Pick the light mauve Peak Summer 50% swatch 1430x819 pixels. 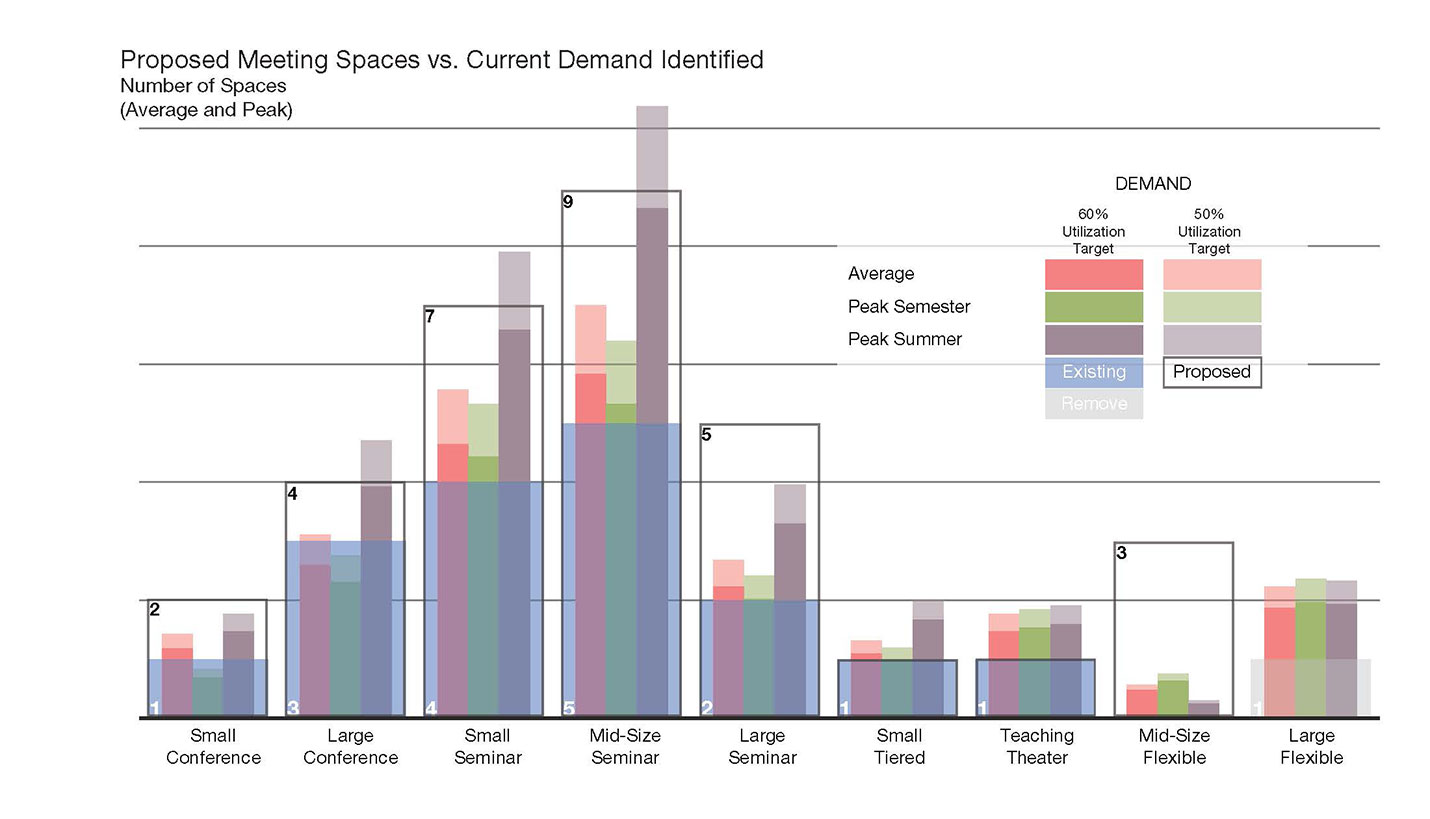1212,340
